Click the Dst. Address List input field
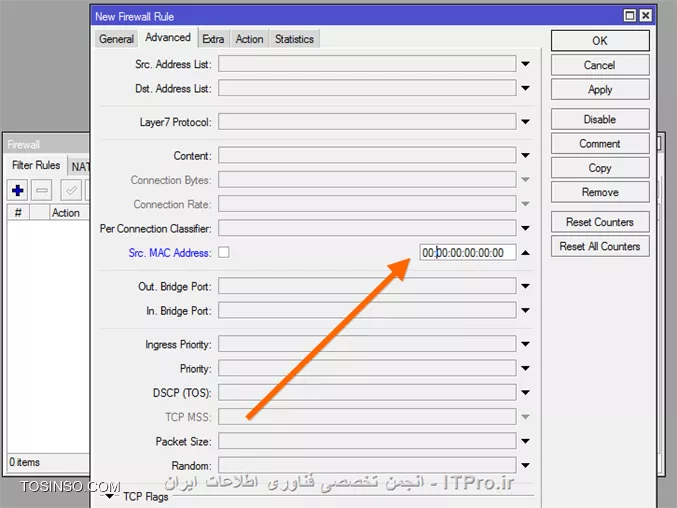This screenshot has height=508, width=677. [367, 88]
